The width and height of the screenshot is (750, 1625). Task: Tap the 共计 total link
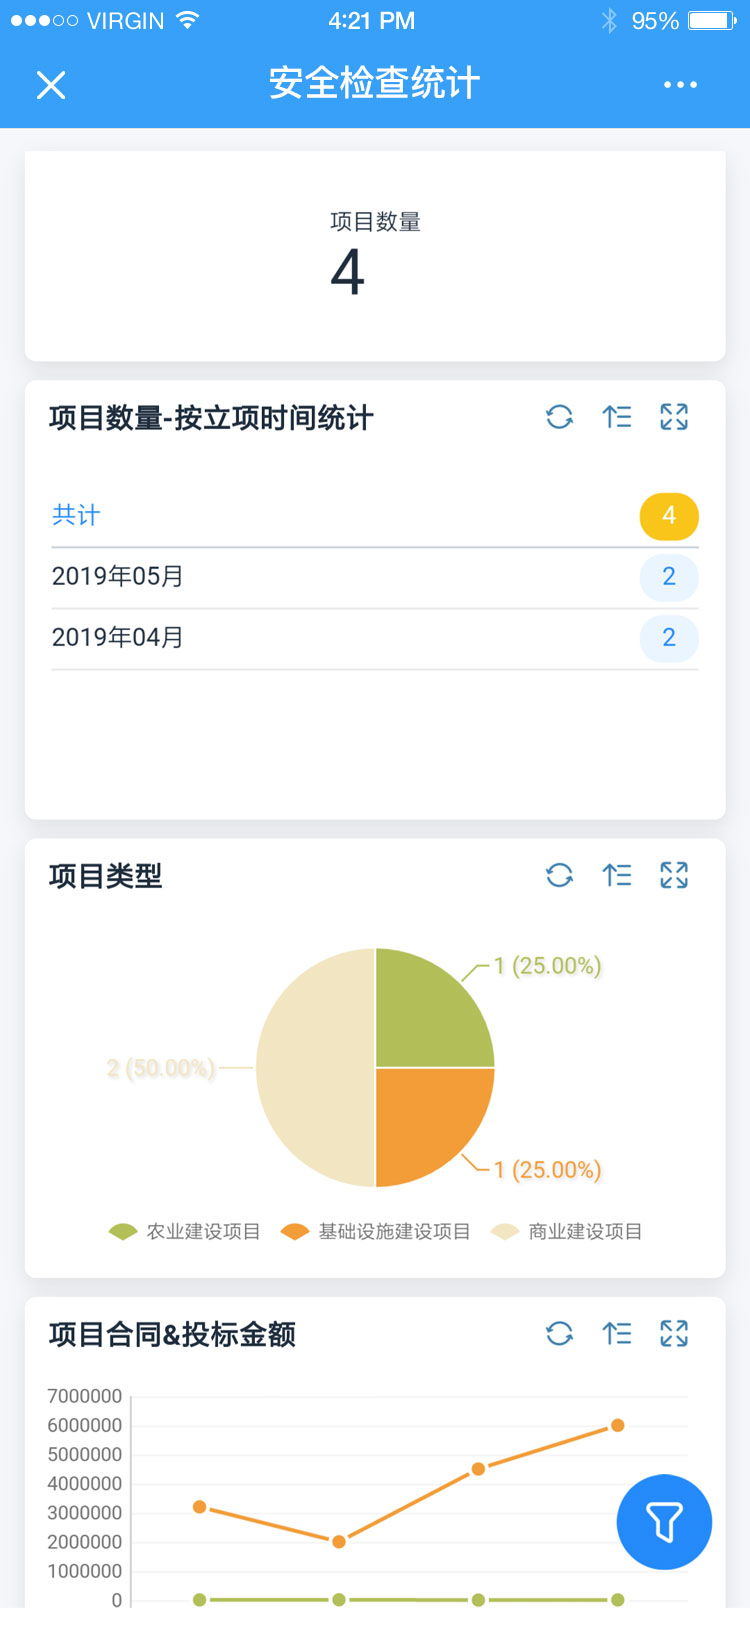point(76,515)
